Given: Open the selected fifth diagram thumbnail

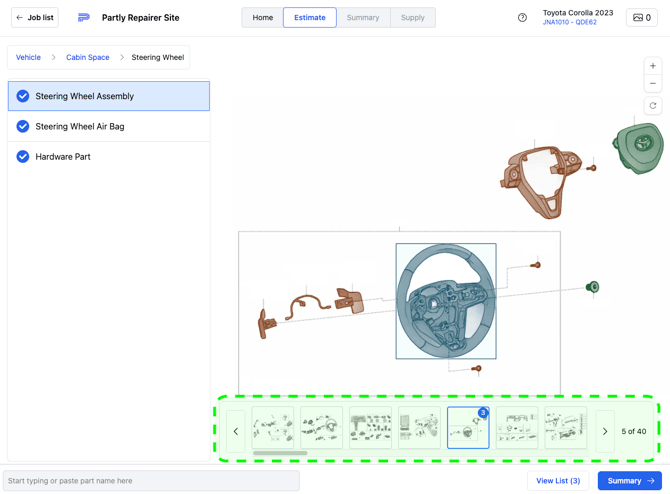Looking at the screenshot, I should pos(468,427).
